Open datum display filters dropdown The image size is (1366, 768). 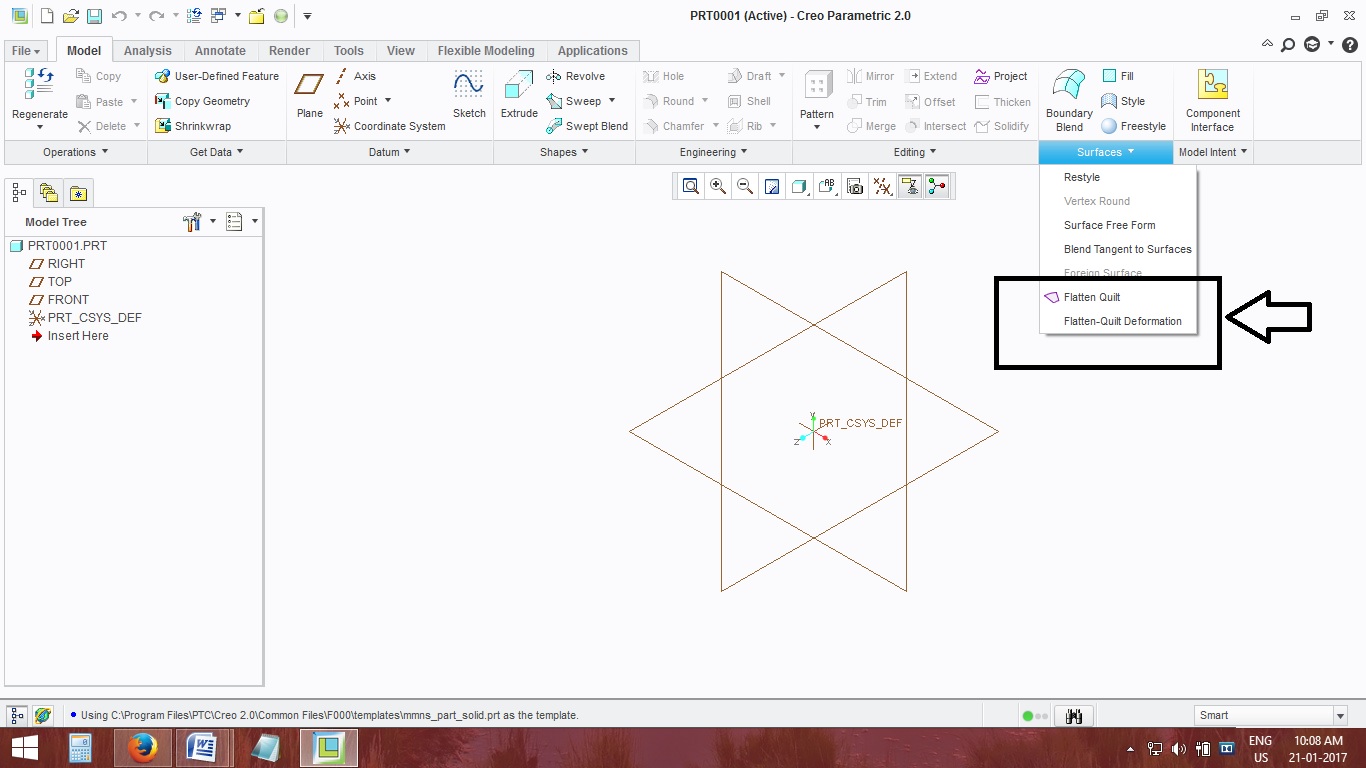(x=881, y=186)
